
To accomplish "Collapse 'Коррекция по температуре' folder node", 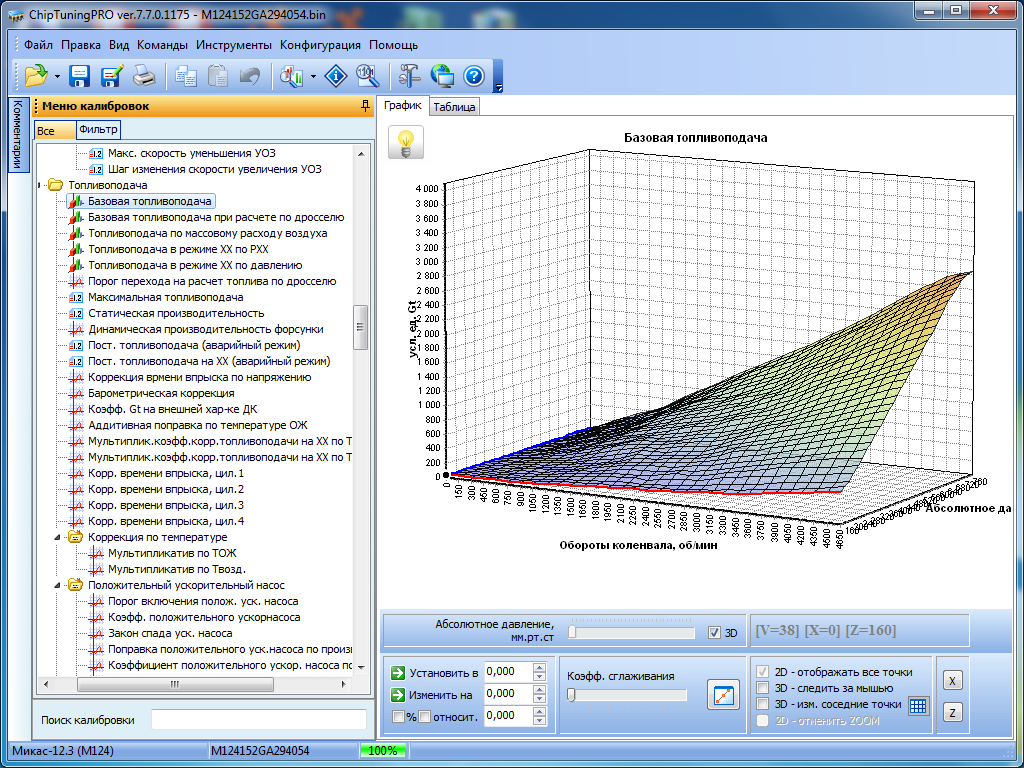I will pyautogui.click(x=59, y=537).
